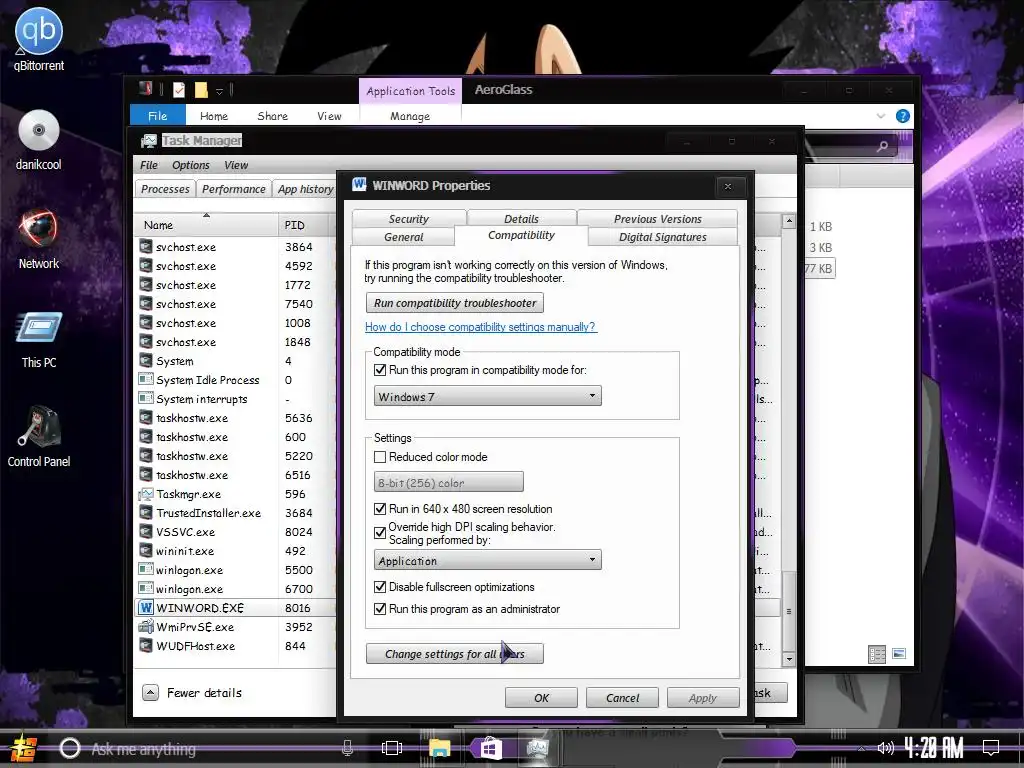Switch to the Processes tab in Task Manager

[165, 189]
